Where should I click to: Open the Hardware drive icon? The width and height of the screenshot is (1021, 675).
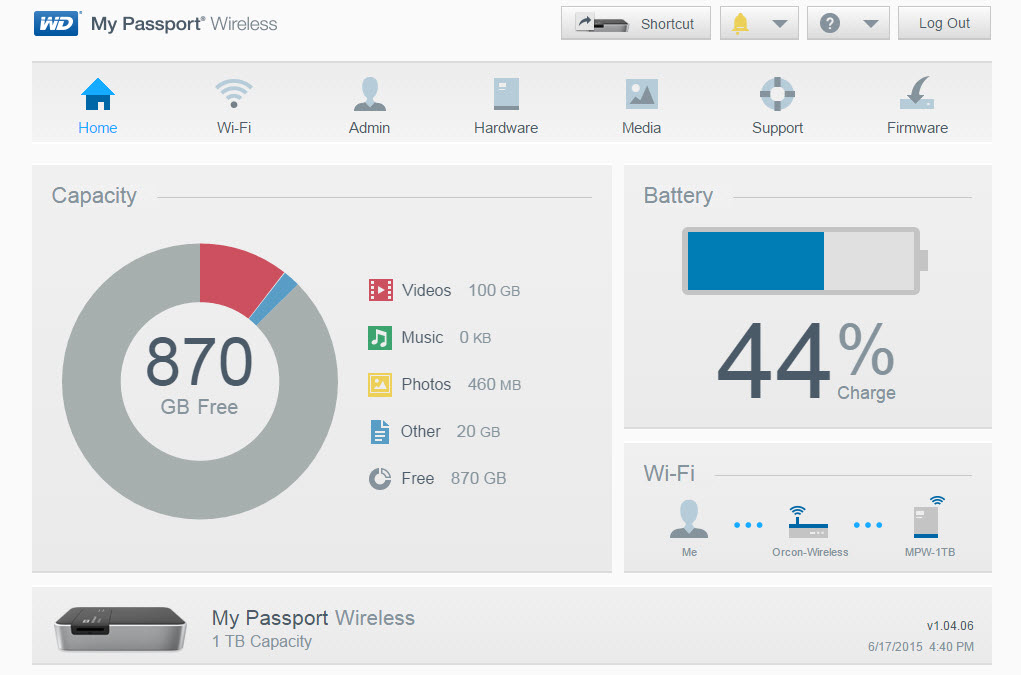click(x=506, y=94)
